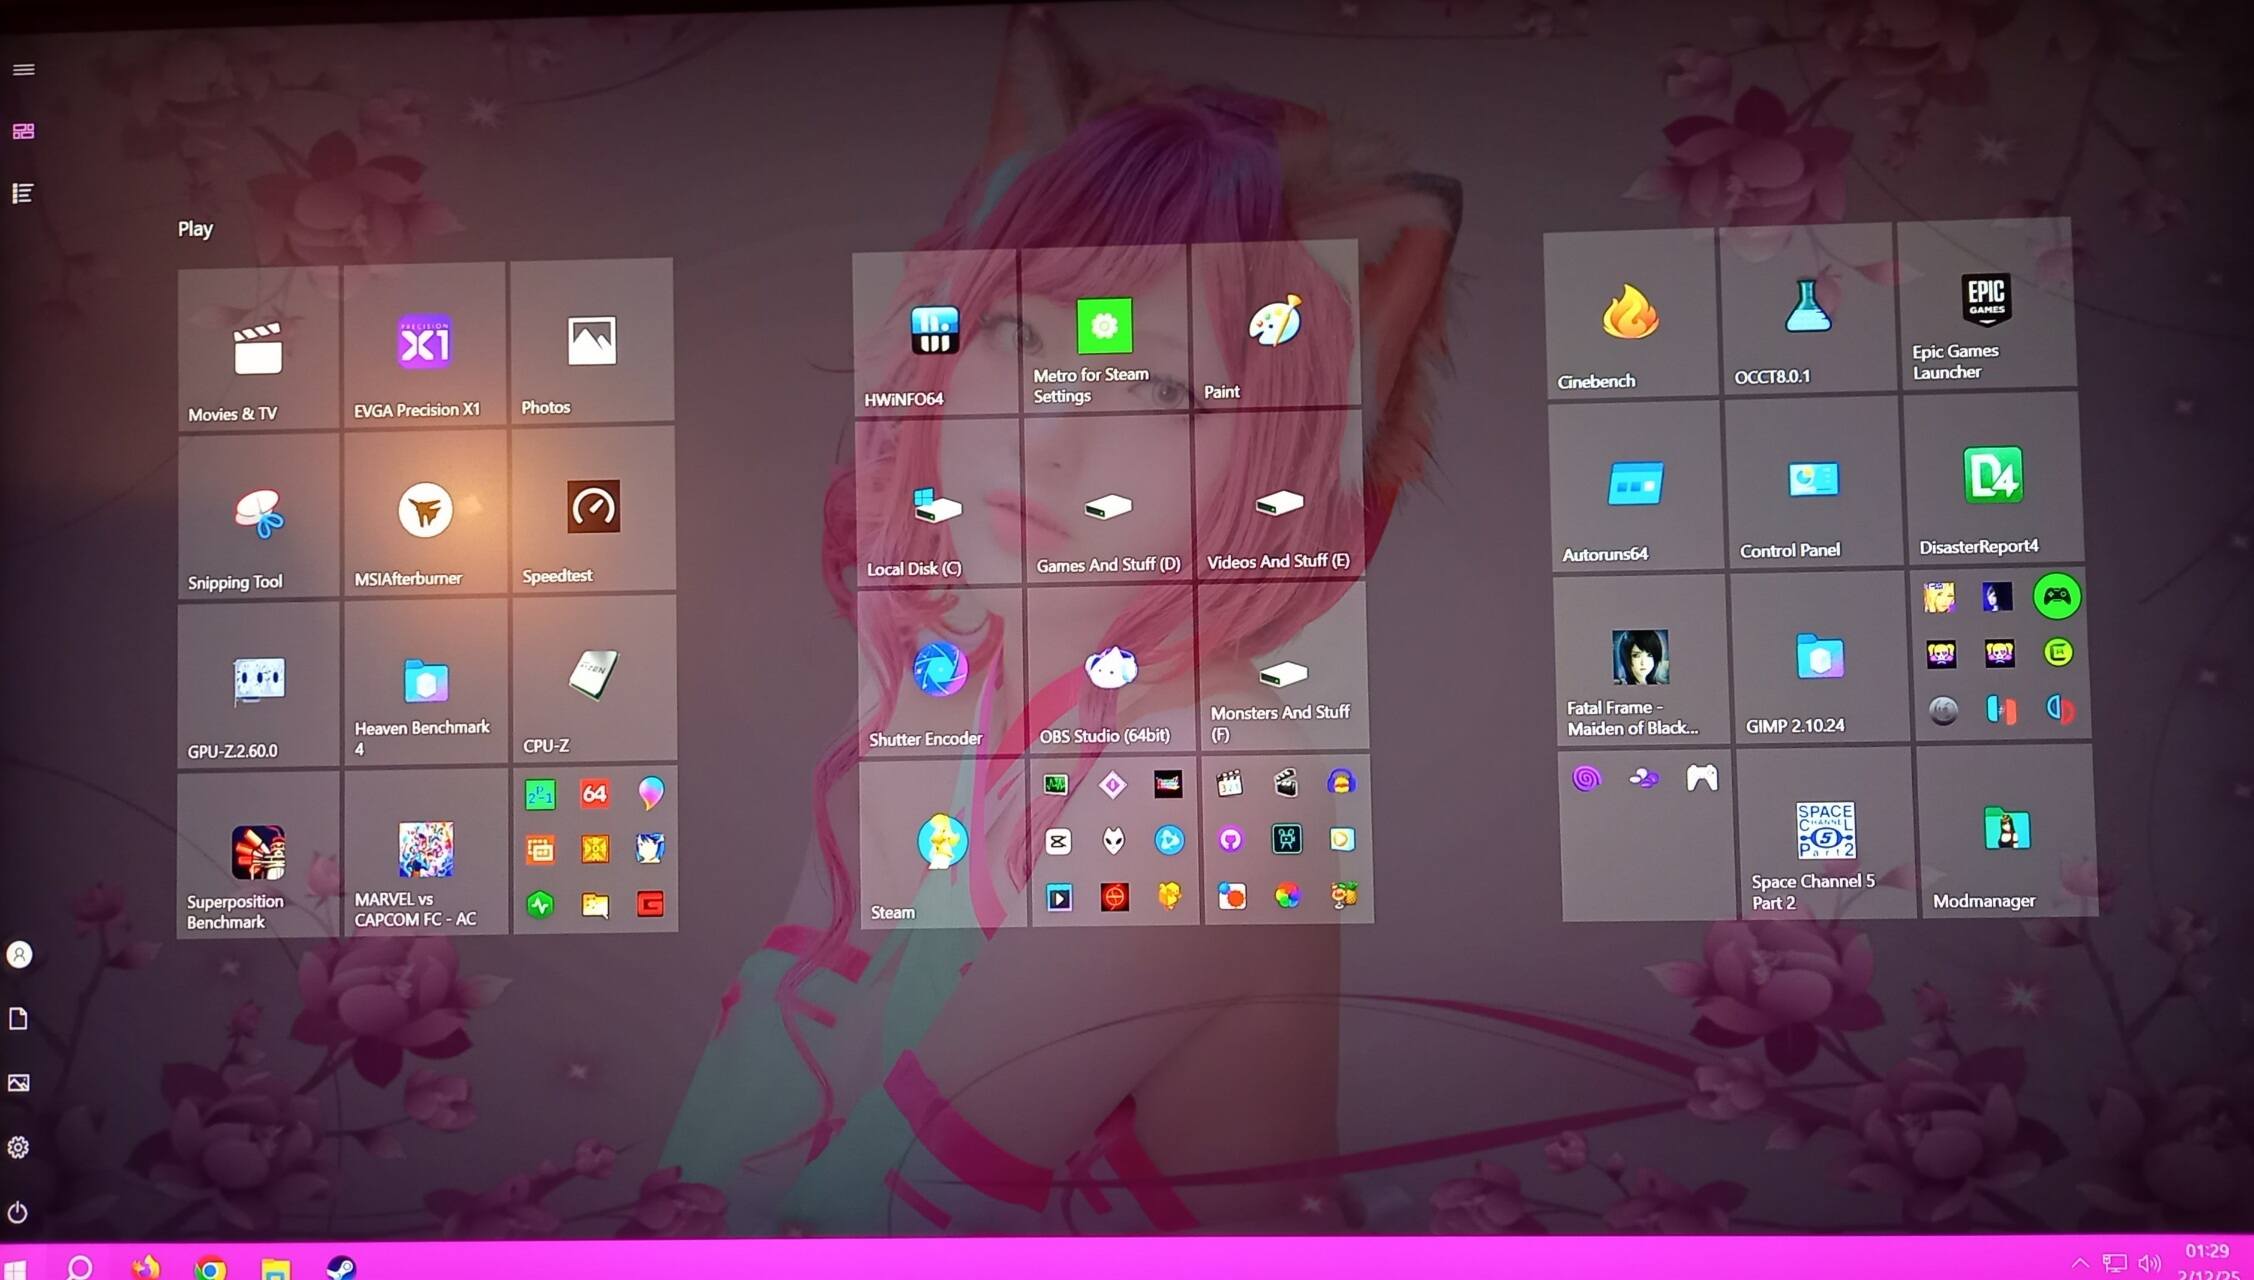Show hidden system tray icons
The width and height of the screenshot is (2254, 1280).
click(2080, 1263)
